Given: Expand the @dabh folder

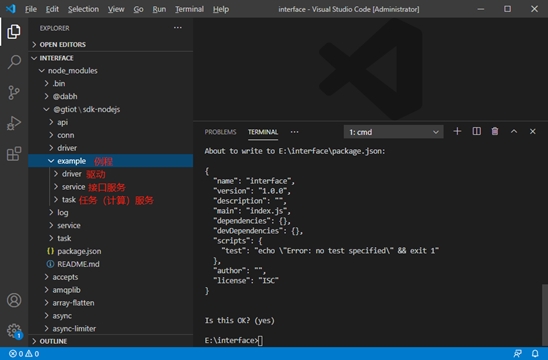Looking at the screenshot, I should pyautogui.click(x=110, y=96).
